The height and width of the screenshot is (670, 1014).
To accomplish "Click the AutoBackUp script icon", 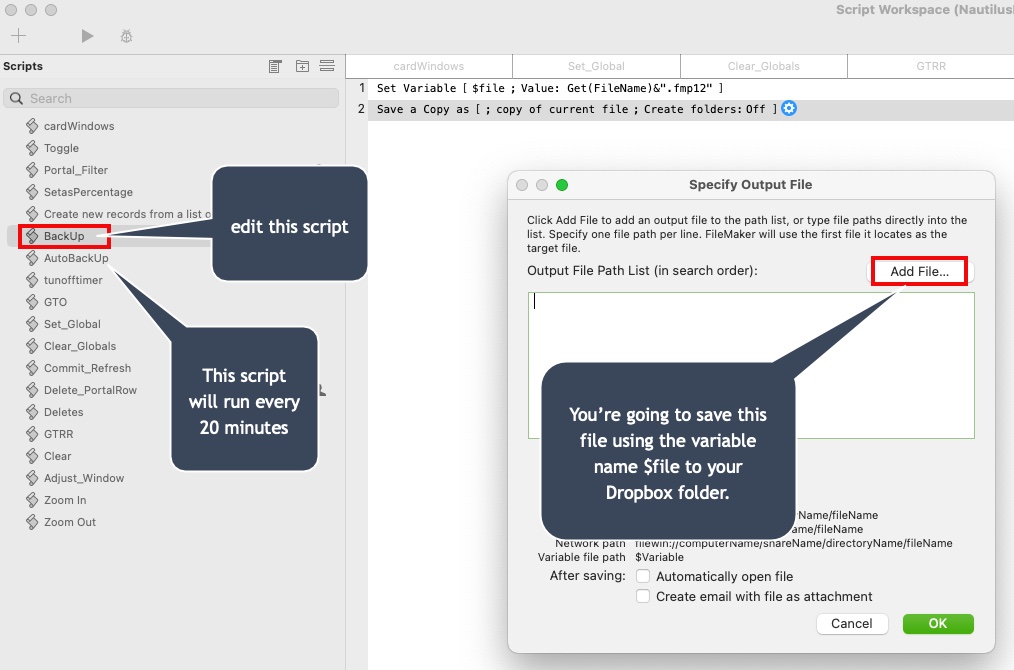I will [x=32, y=258].
